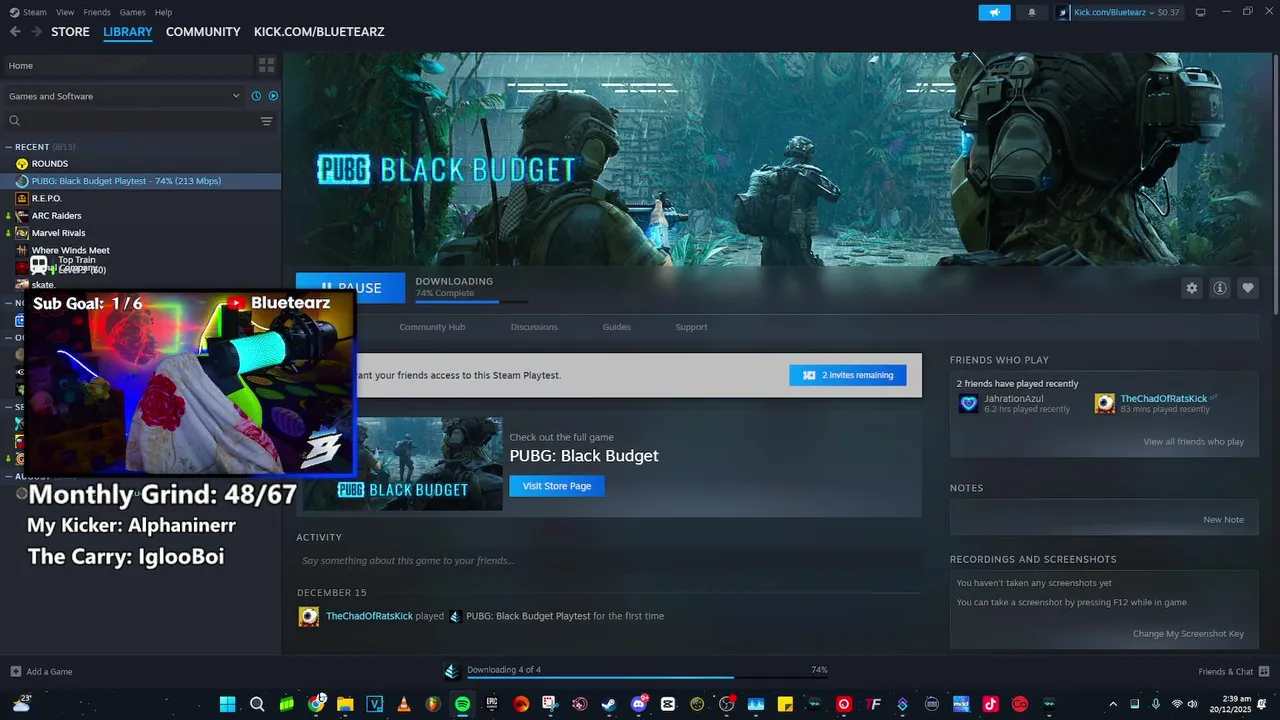Viewport: 1280px width, 720px height.
Task: Open Windows Start menu
Action: coord(227,704)
